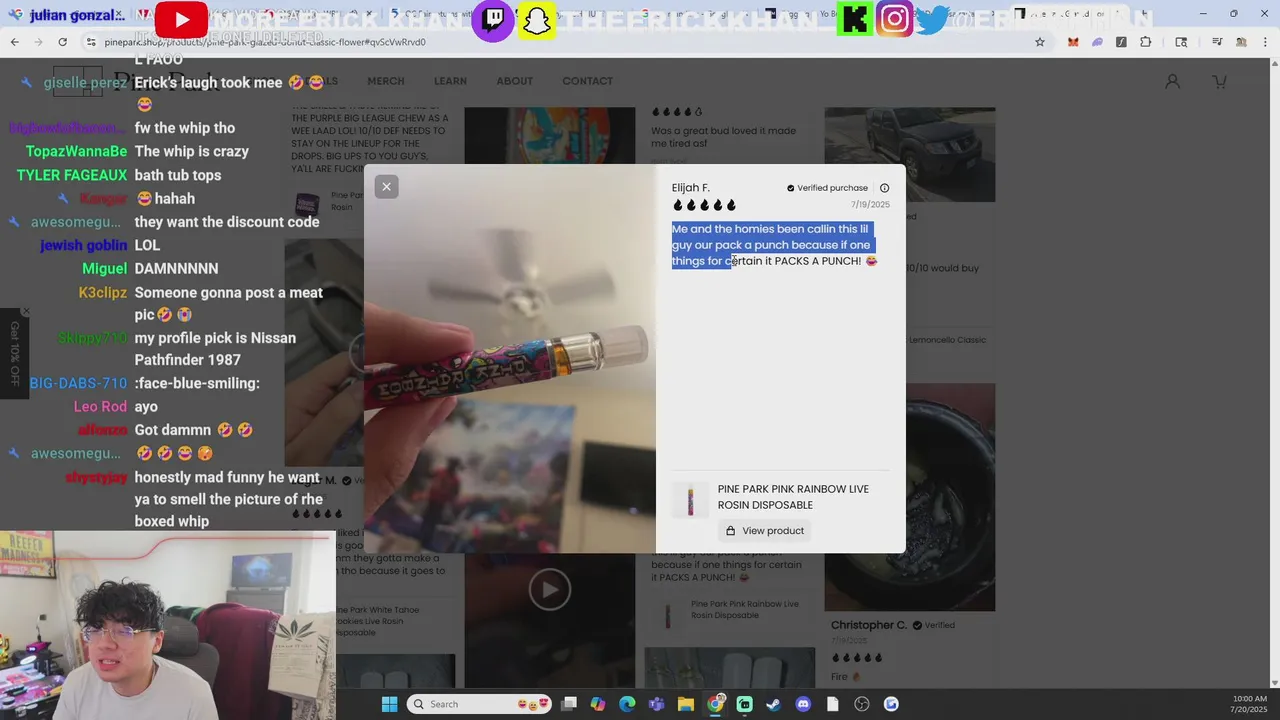
Task: Open Microsoft Teams from taskbar
Action: pos(656,704)
